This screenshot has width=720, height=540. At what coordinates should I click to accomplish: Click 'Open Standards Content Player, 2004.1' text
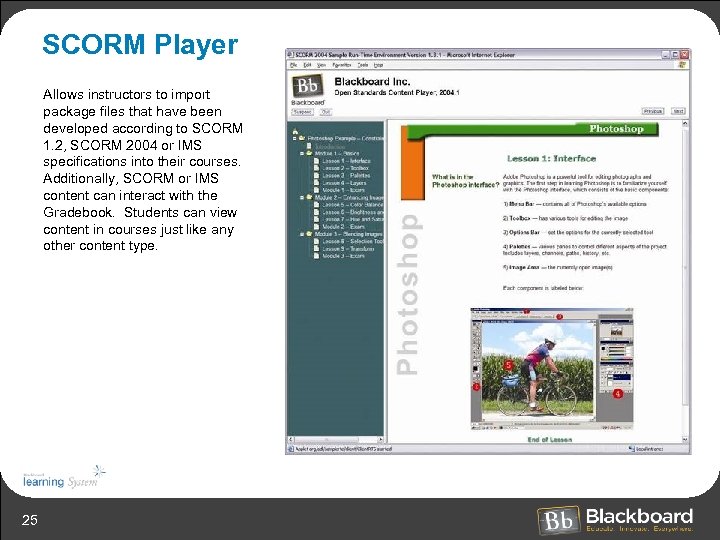pyautogui.click(x=397, y=93)
